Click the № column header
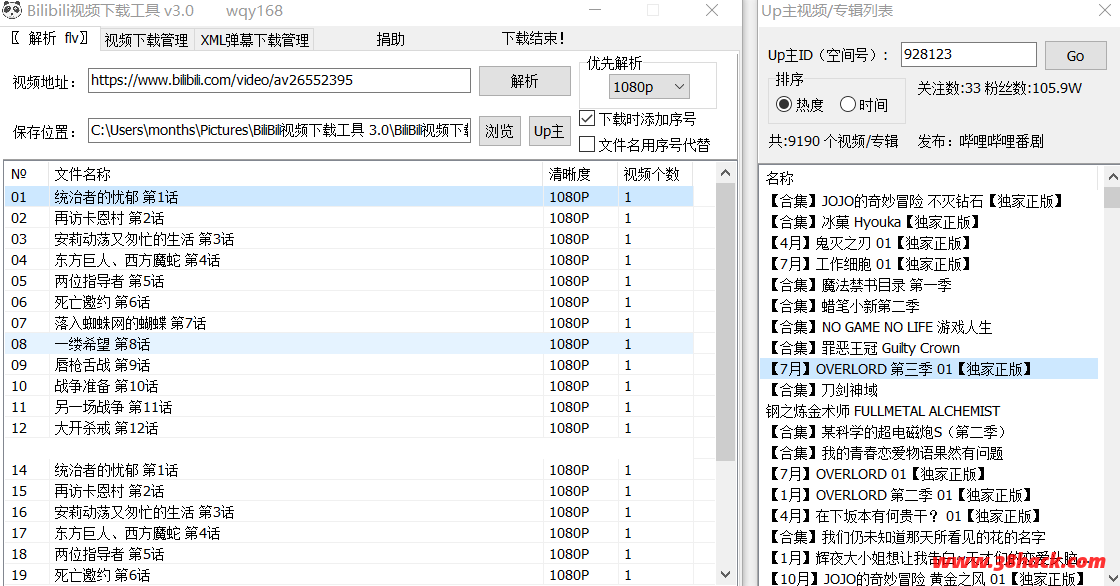Image resolution: width=1120 pixels, height=586 pixels. point(27,174)
